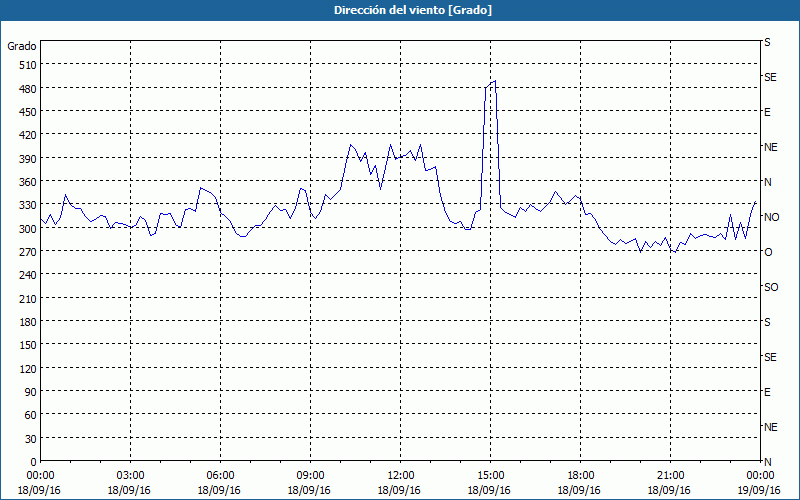Click the chart title "Dirección del viento [Grado]"

pyautogui.click(x=413, y=10)
